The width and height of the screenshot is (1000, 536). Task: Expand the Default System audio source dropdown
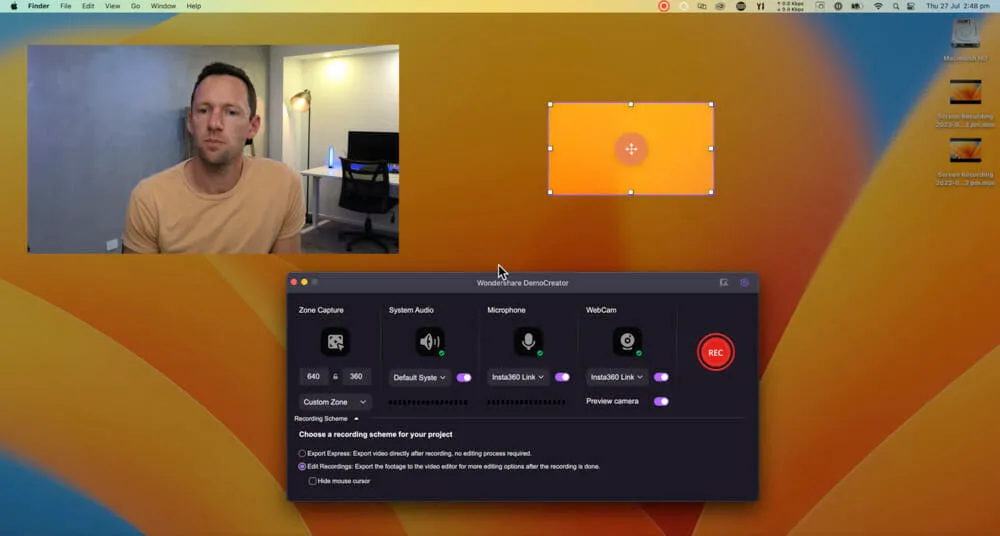tap(420, 378)
